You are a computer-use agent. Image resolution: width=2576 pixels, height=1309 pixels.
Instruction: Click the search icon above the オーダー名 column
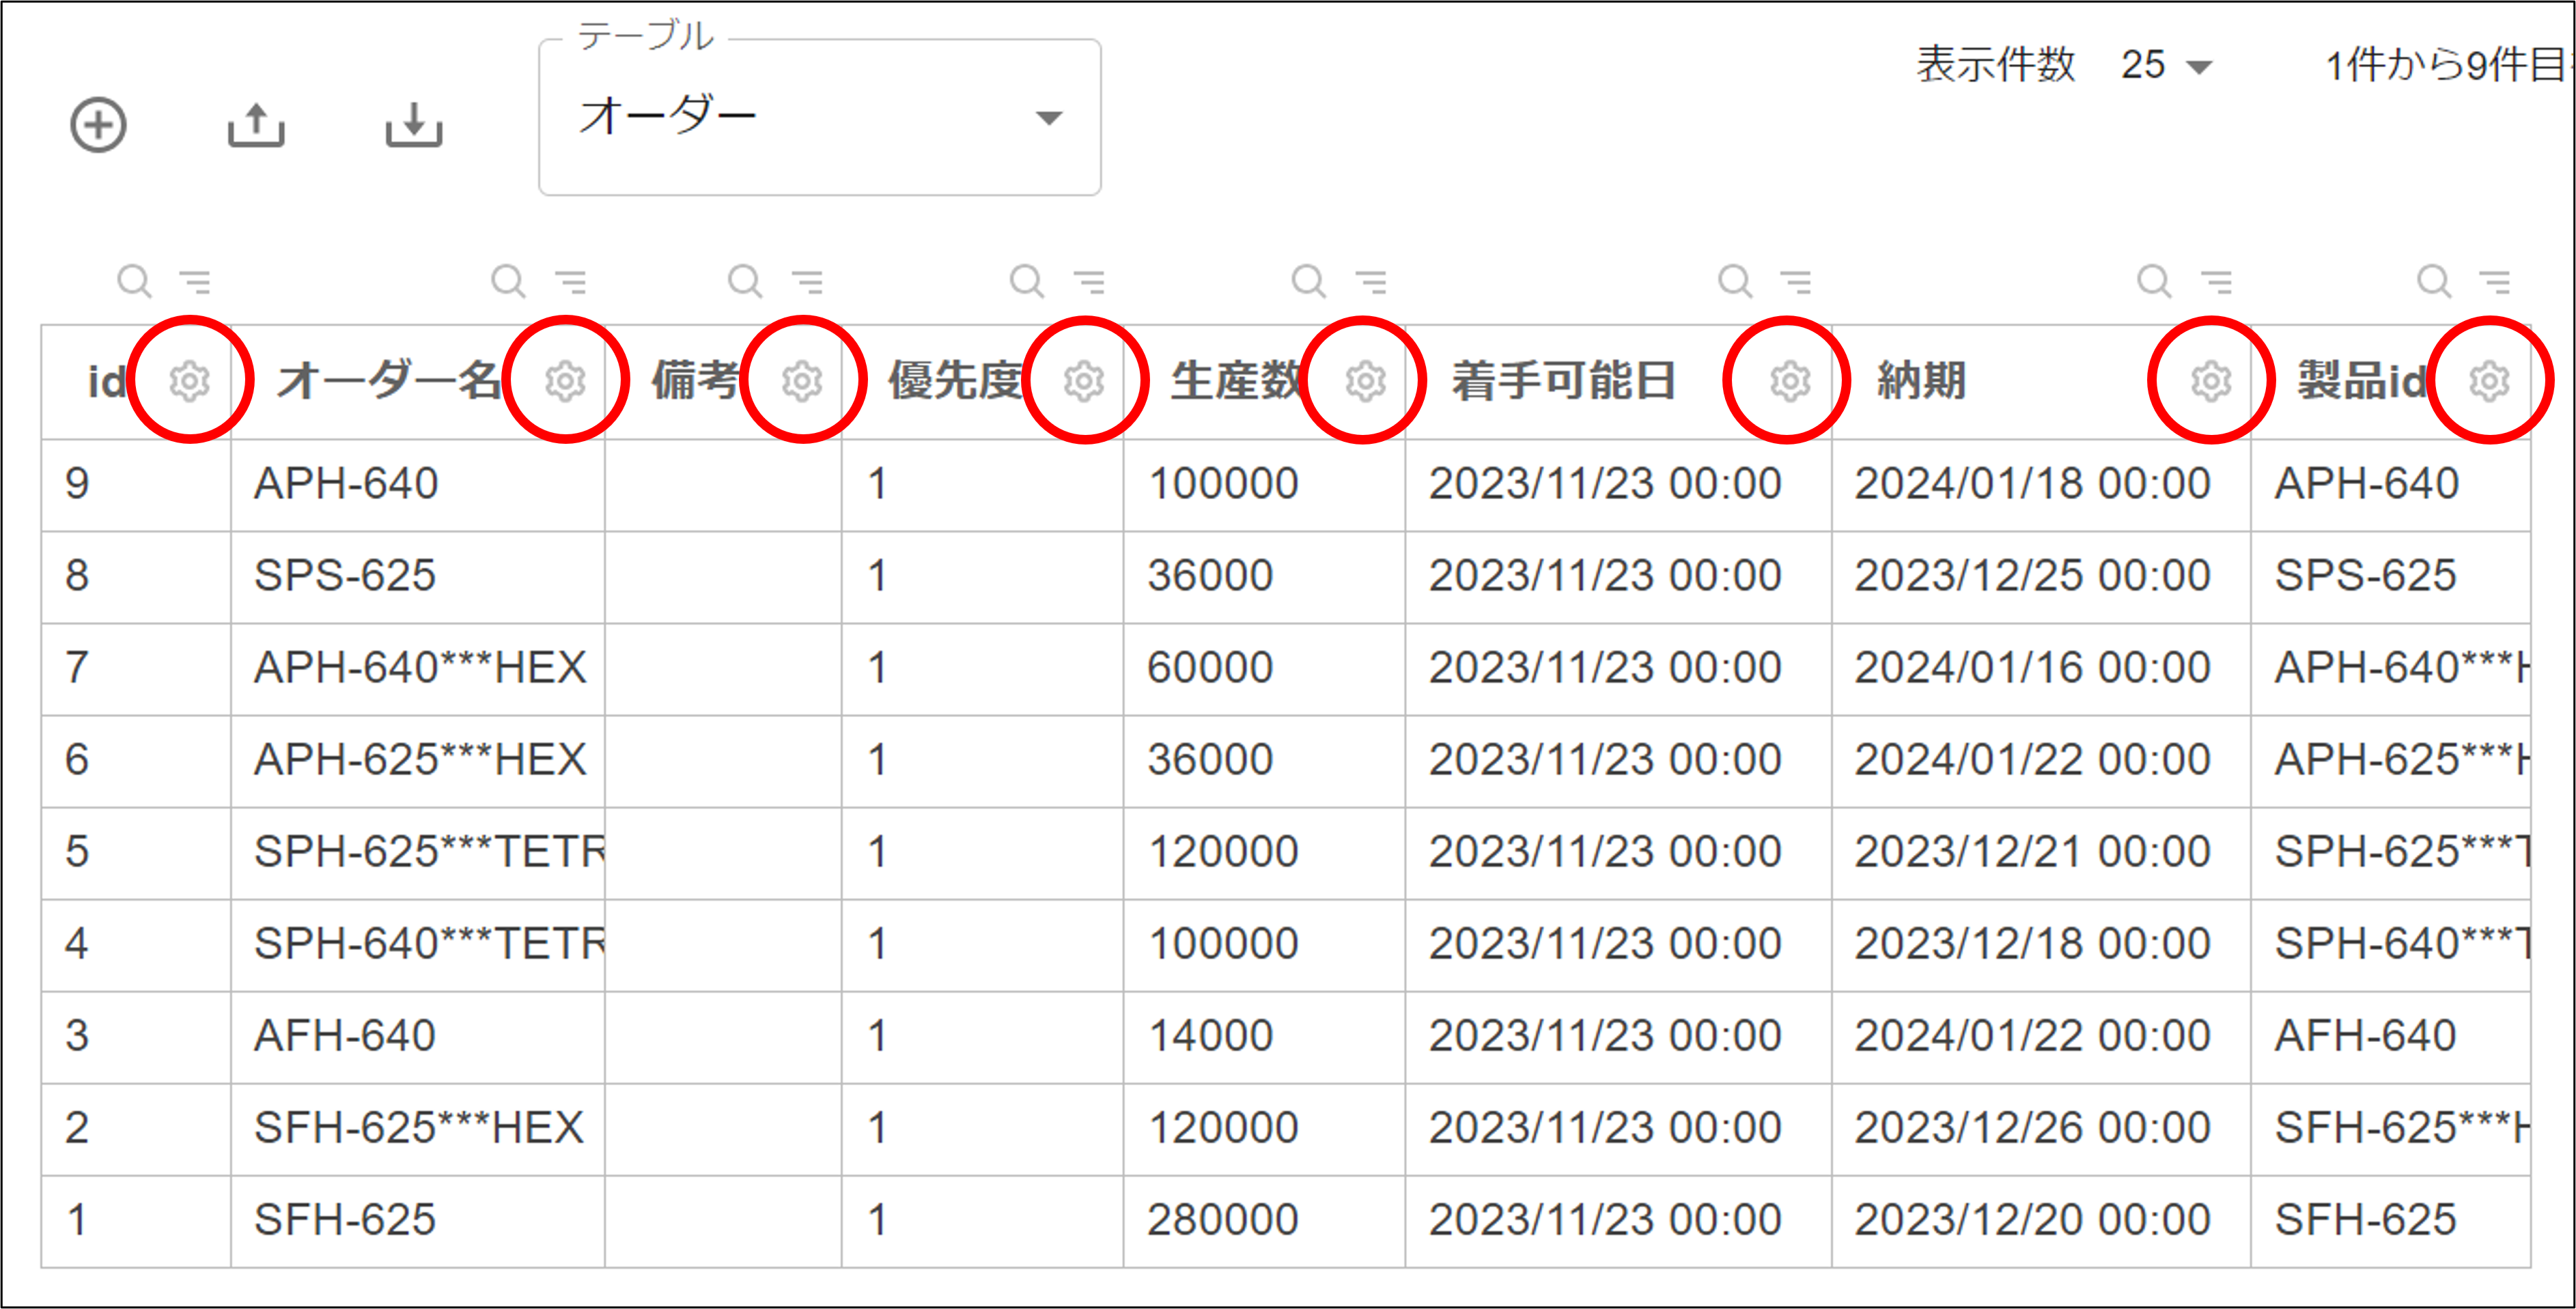tap(508, 281)
